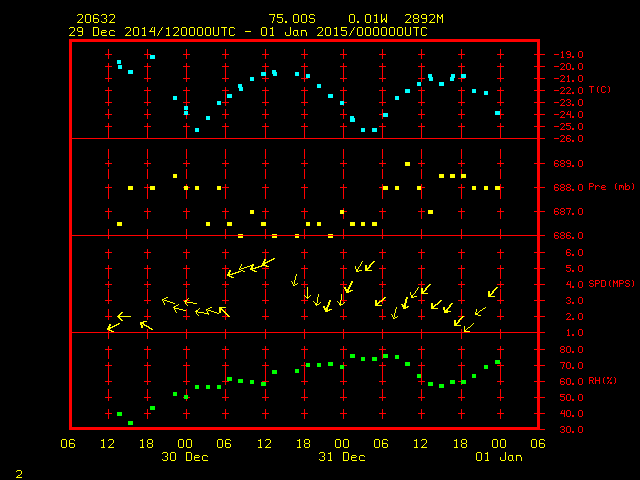Click the longitude value 0.01W
The height and width of the screenshot is (480, 640).
[x=367, y=19]
